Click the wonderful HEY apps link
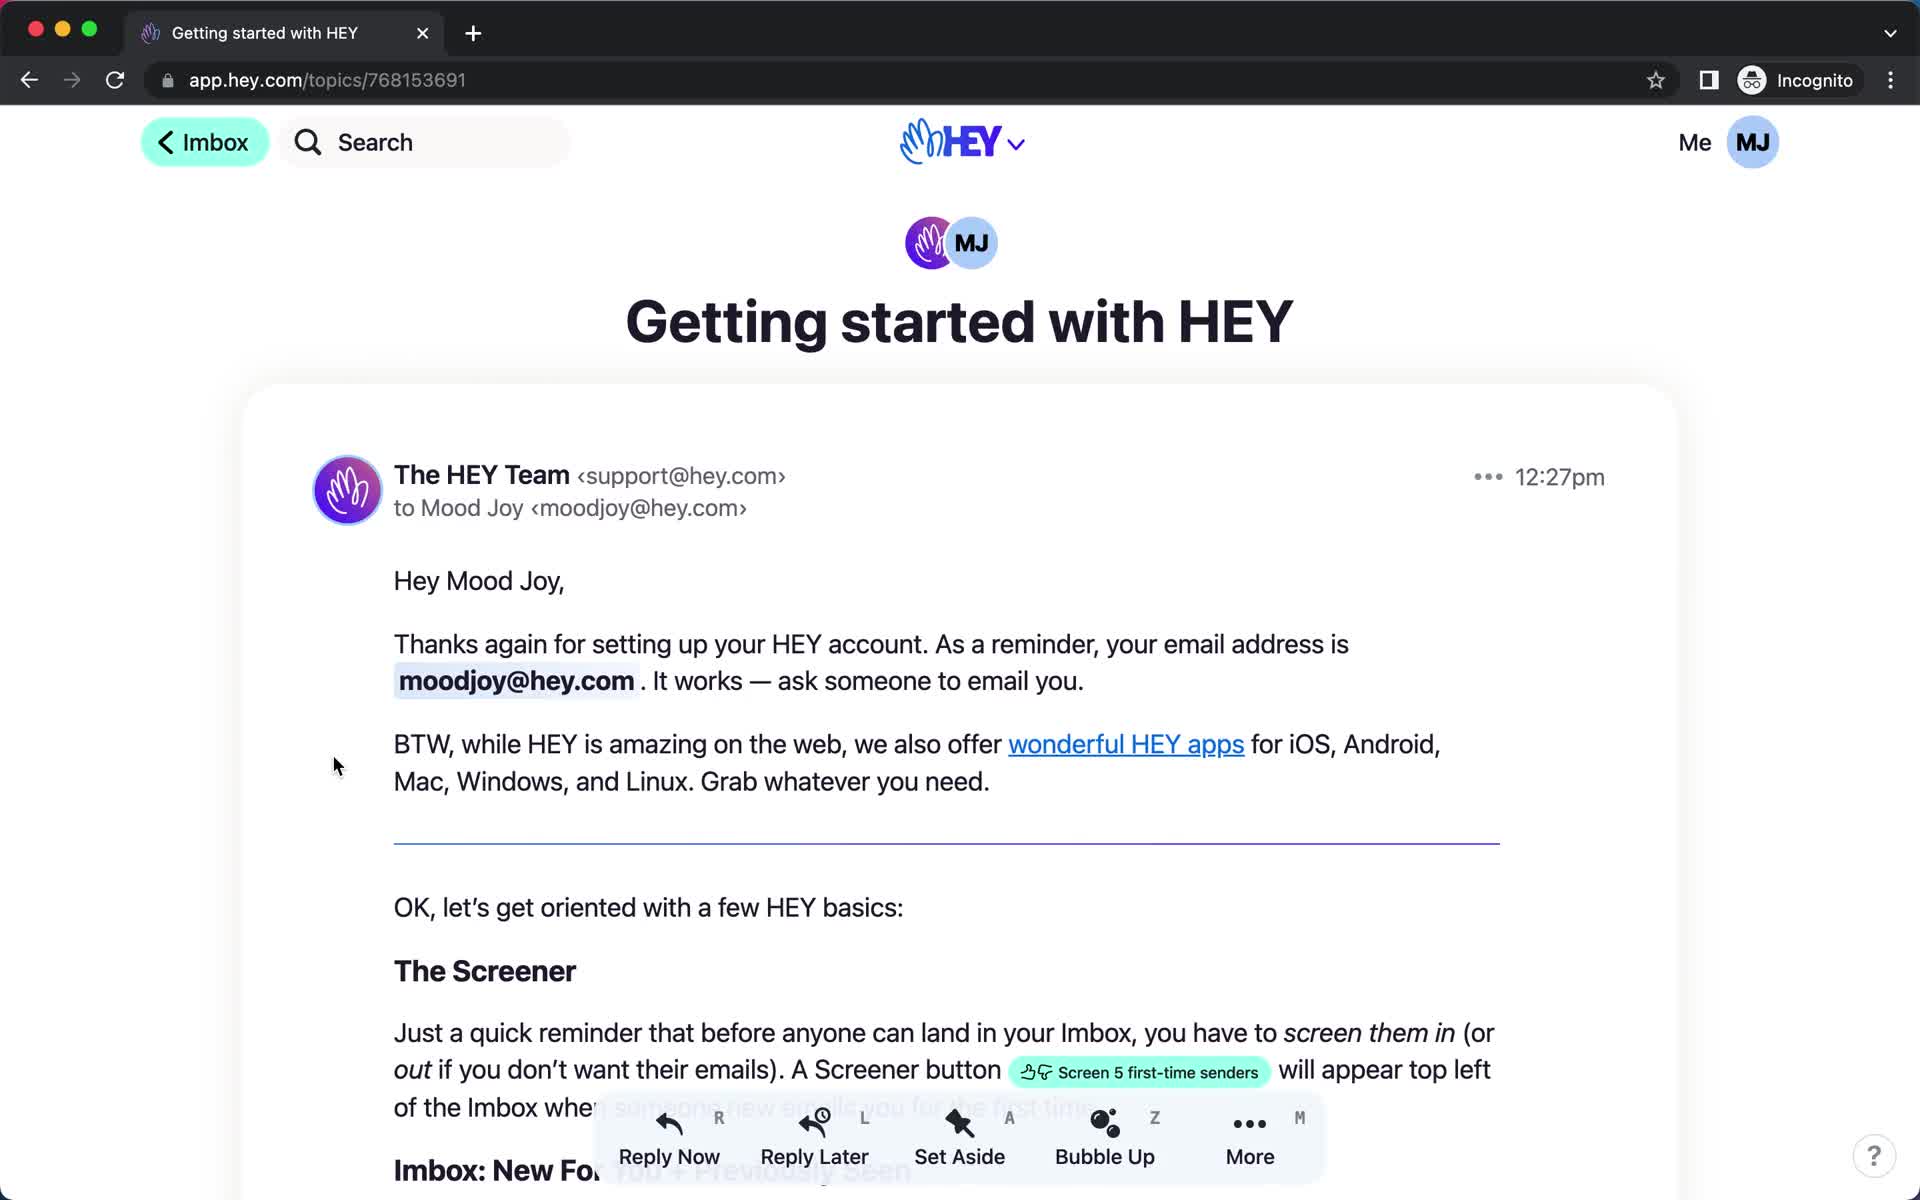The height and width of the screenshot is (1200, 1920). pyautogui.click(x=1125, y=744)
